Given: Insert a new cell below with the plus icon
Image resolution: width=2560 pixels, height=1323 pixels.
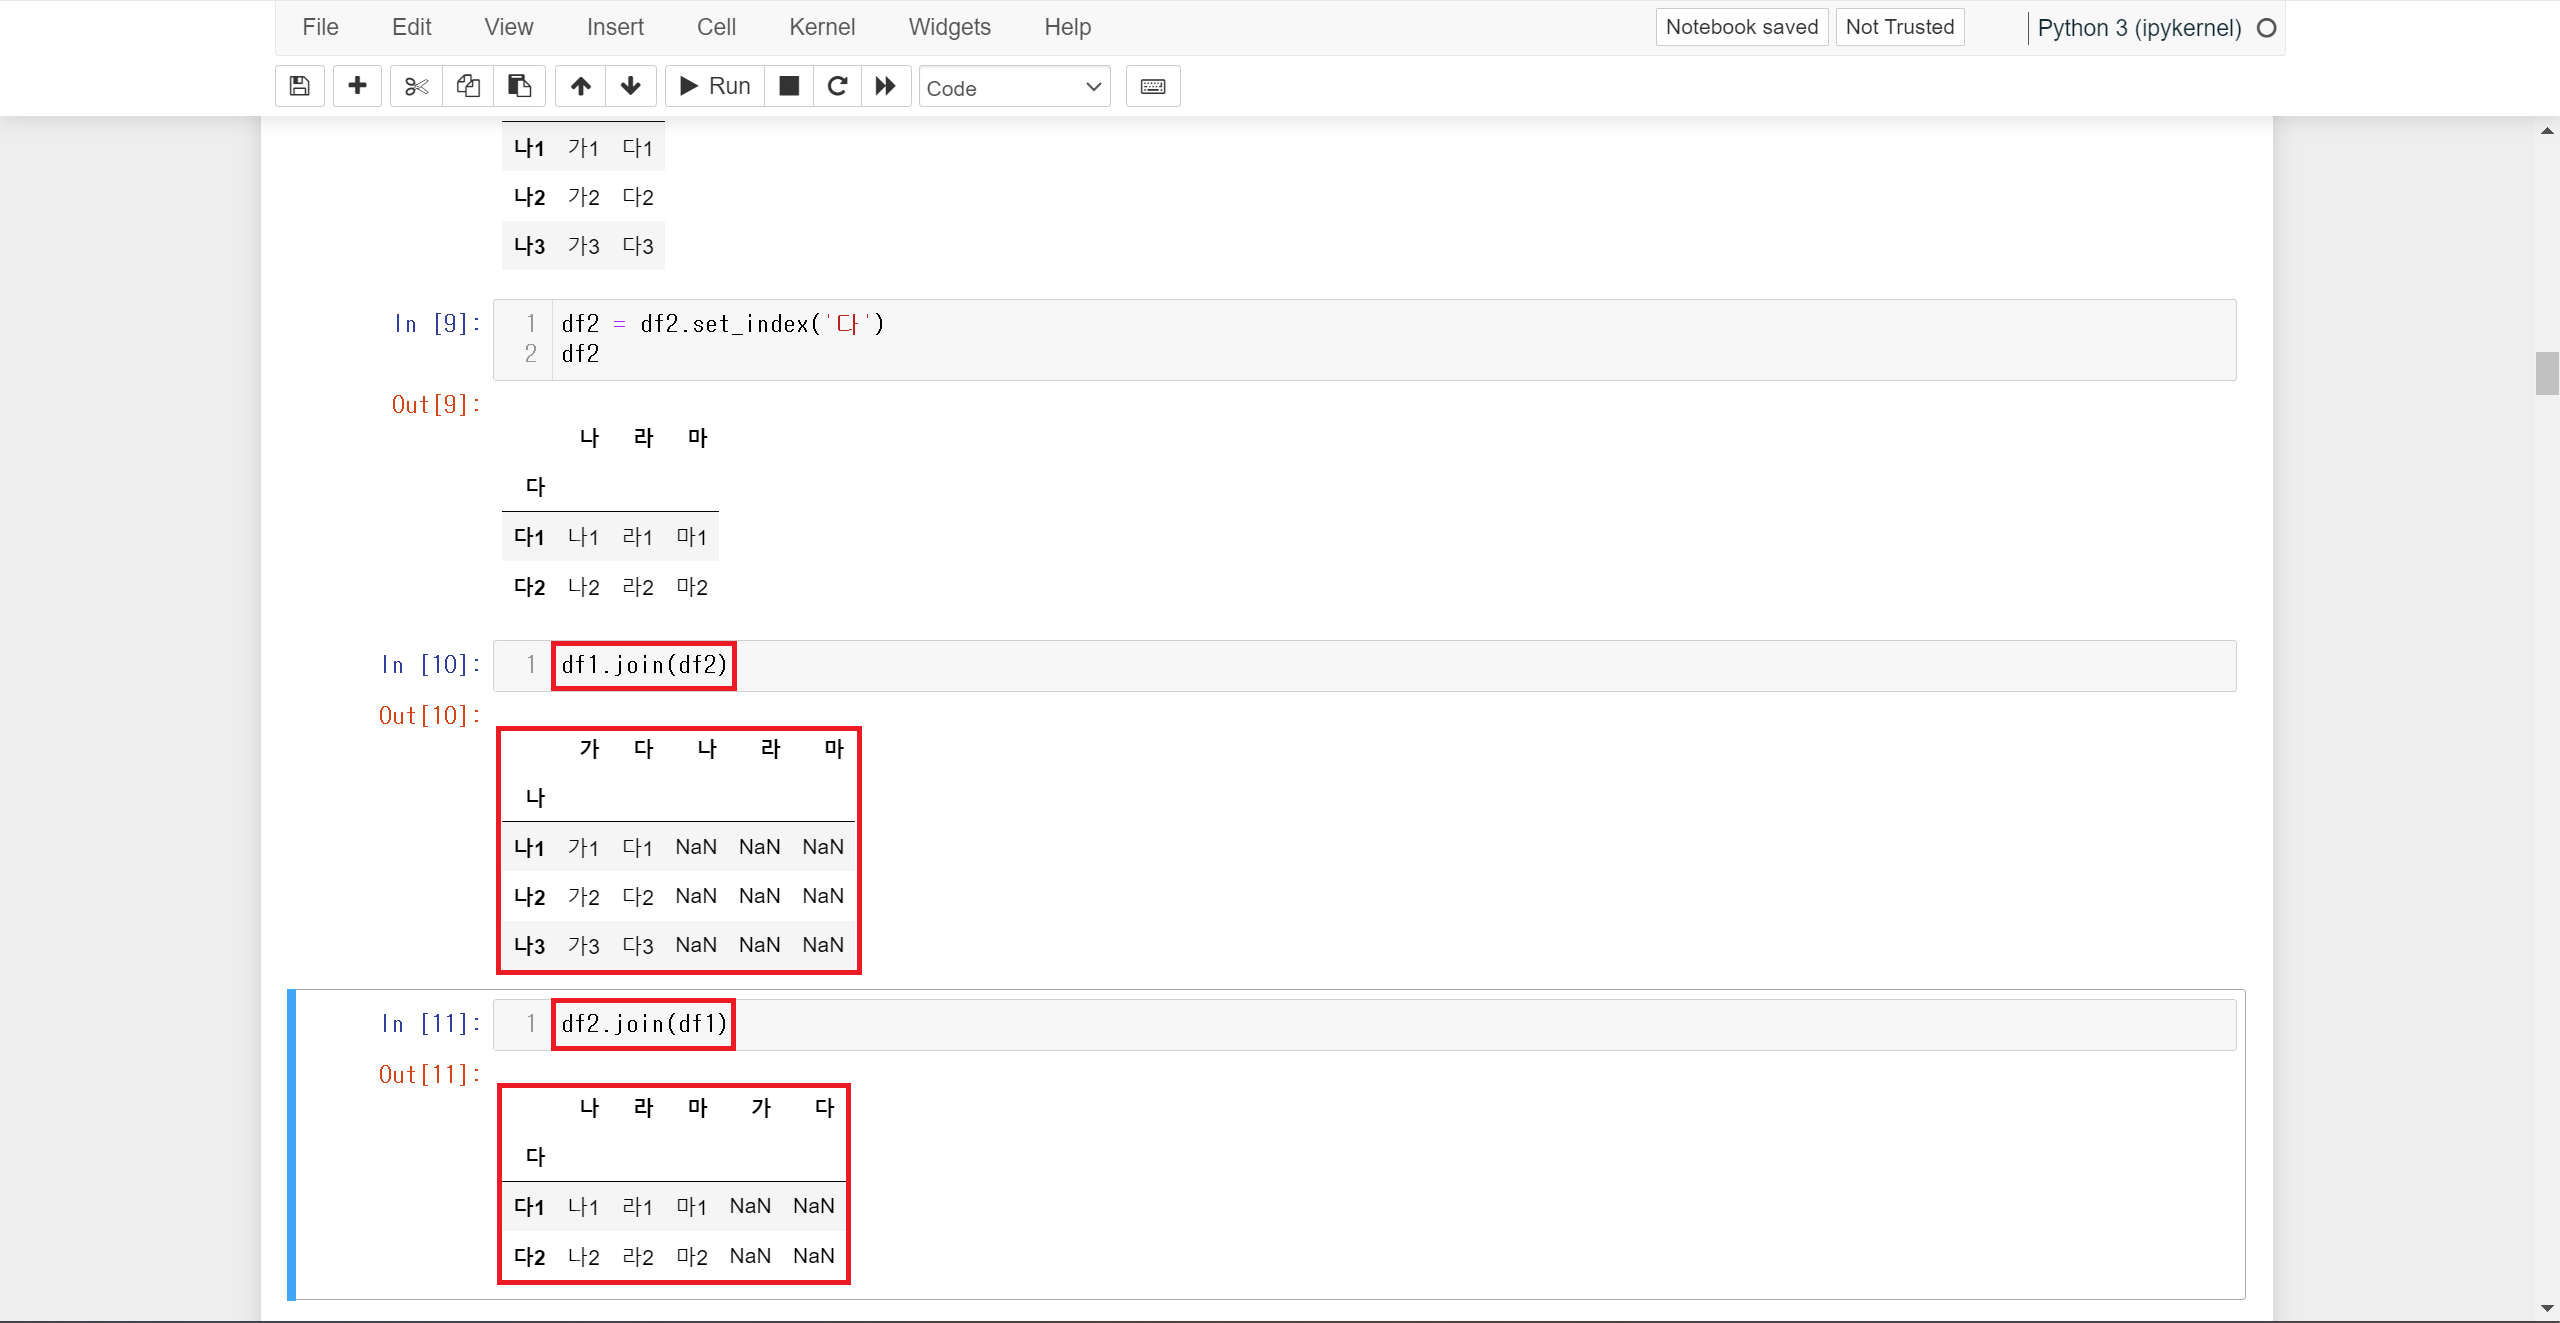Looking at the screenshot, I should point(357,86).
